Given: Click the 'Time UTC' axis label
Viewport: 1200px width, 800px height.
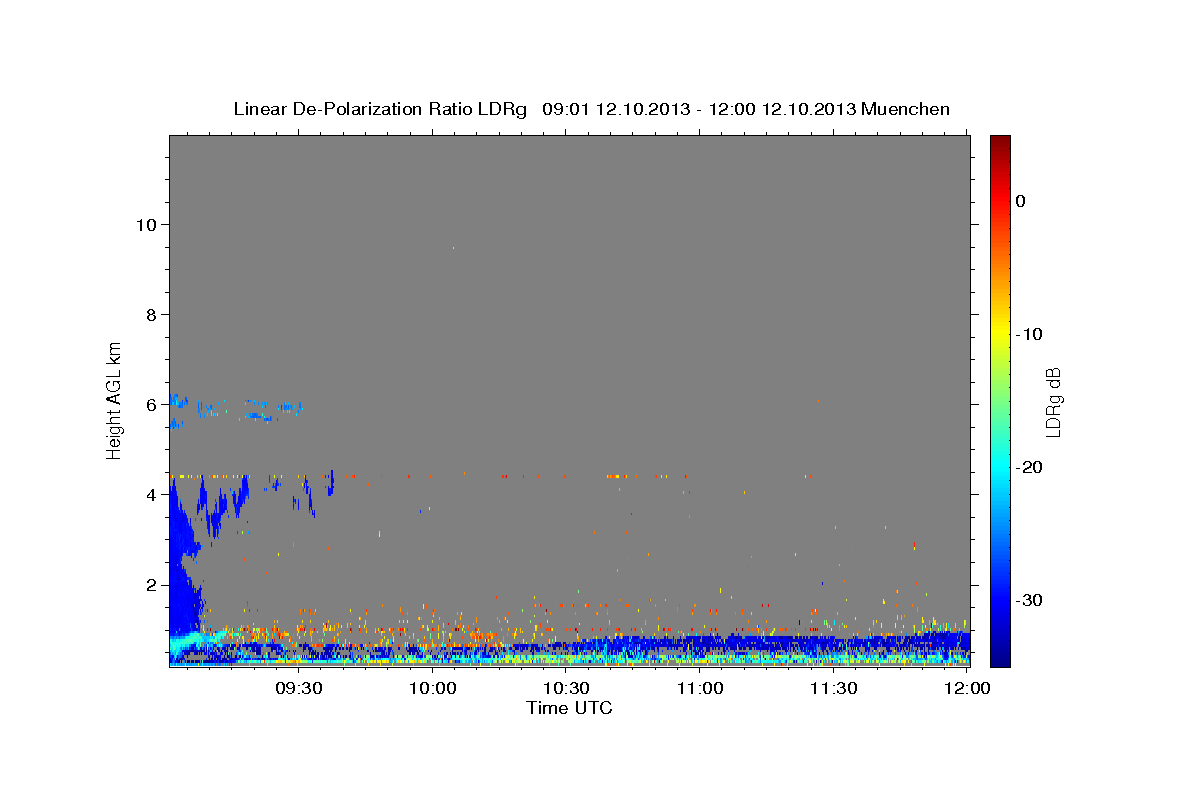Looking at the screenshot, I should pyautogui.click(x=569, y=708).
